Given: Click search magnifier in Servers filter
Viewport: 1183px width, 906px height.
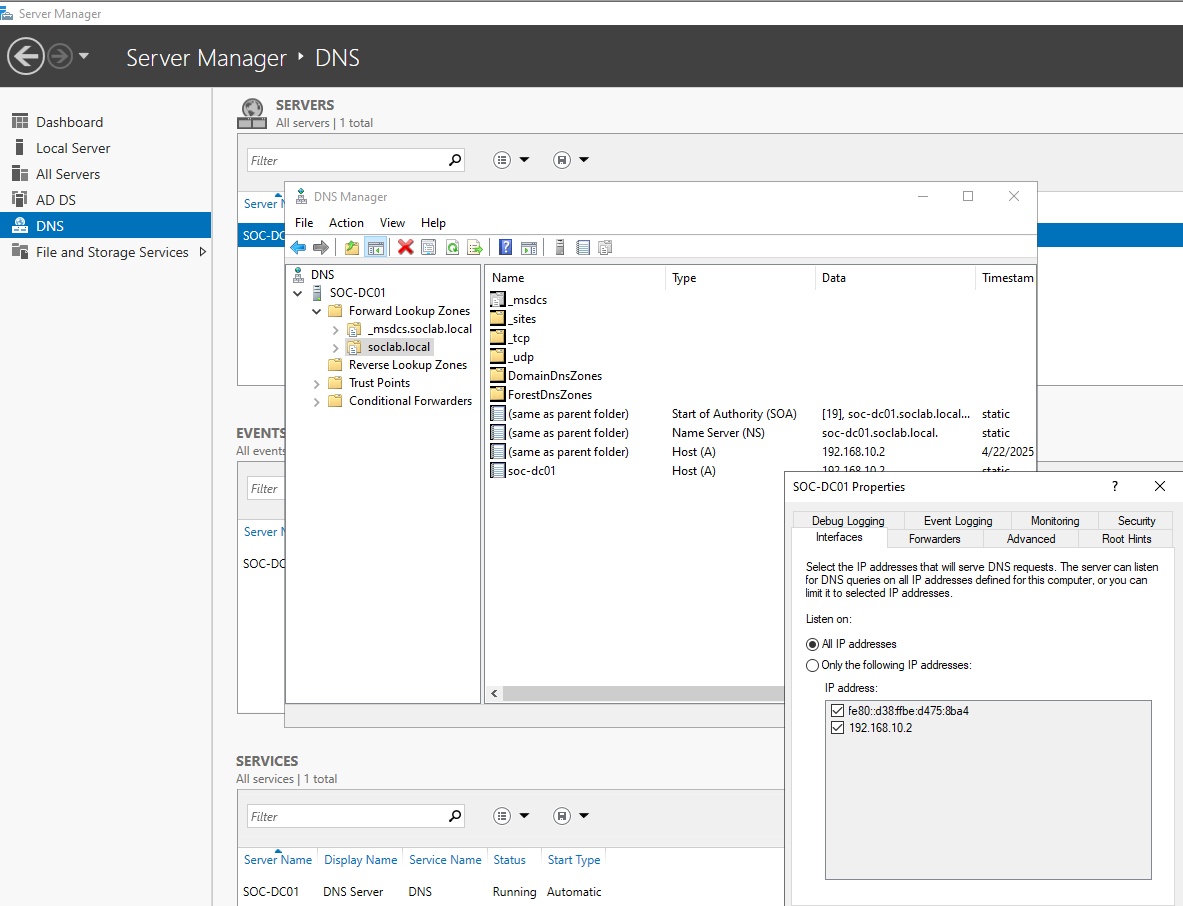Looking at the screenshot, I should click(x=455, y=160).
